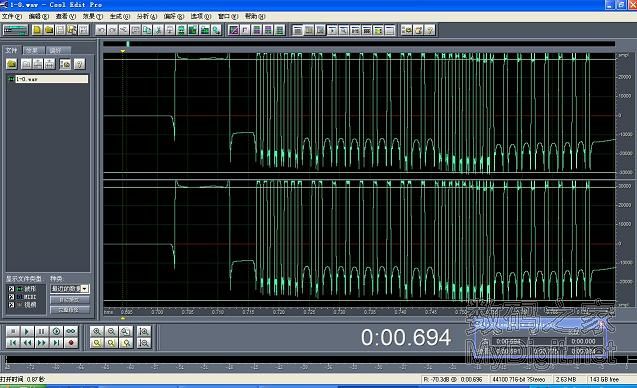This screenshot has width=637, height=388.
Task: Zoom out horizontally with the minus magnifier
Action: click(111, 332)
